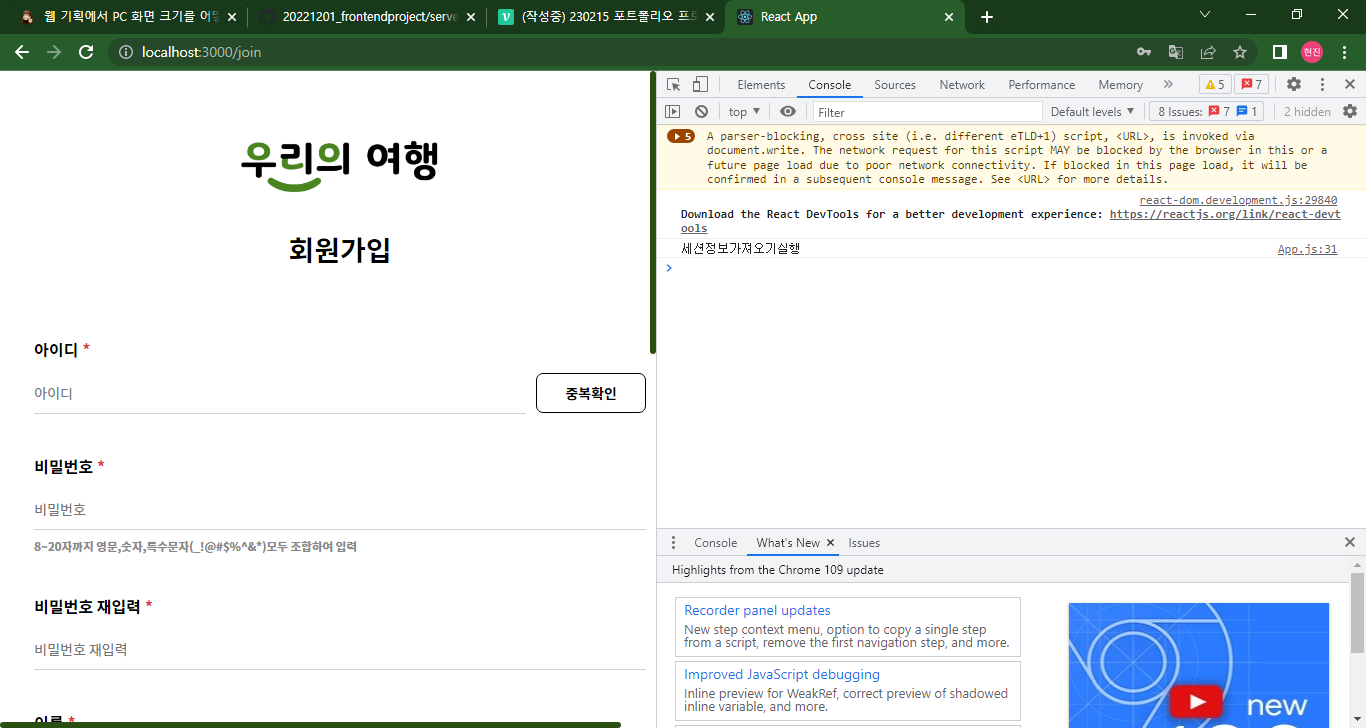Open the Default levels dropdown
Image resolution: width=1366 pixels, height=728 pixels.
tap(1093, 112)
